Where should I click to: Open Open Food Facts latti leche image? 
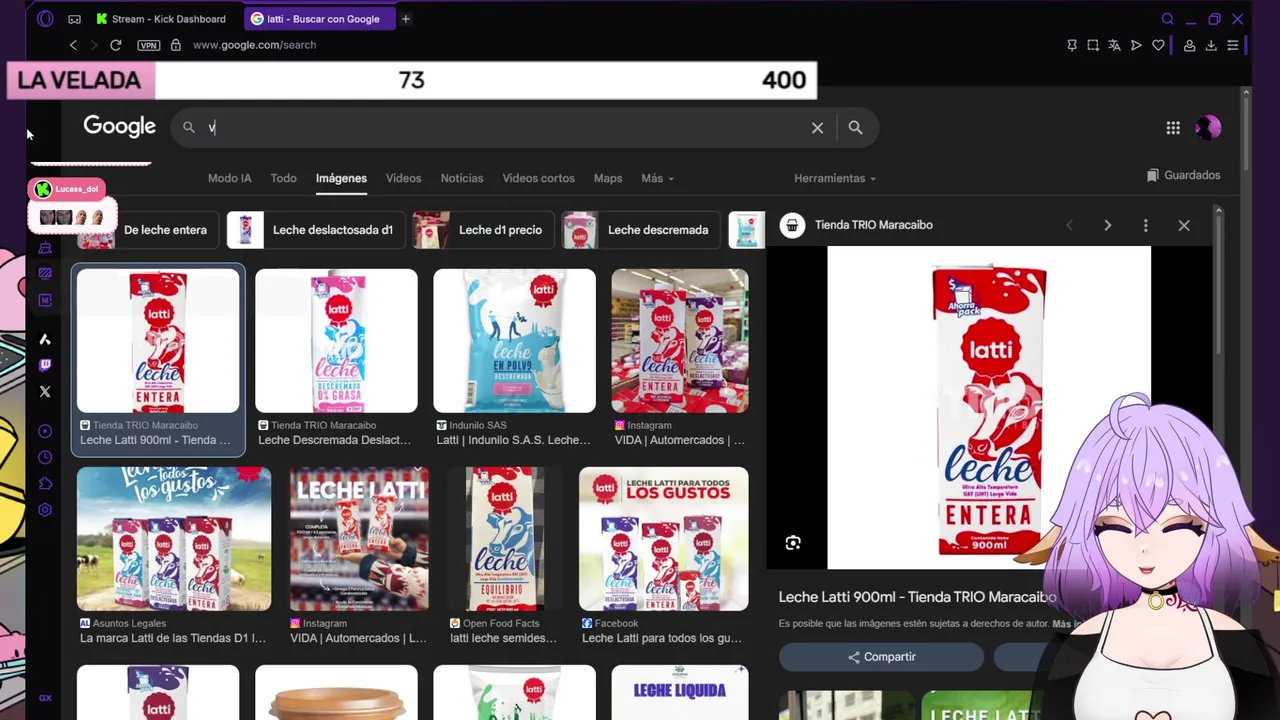(x=504, y=539)
